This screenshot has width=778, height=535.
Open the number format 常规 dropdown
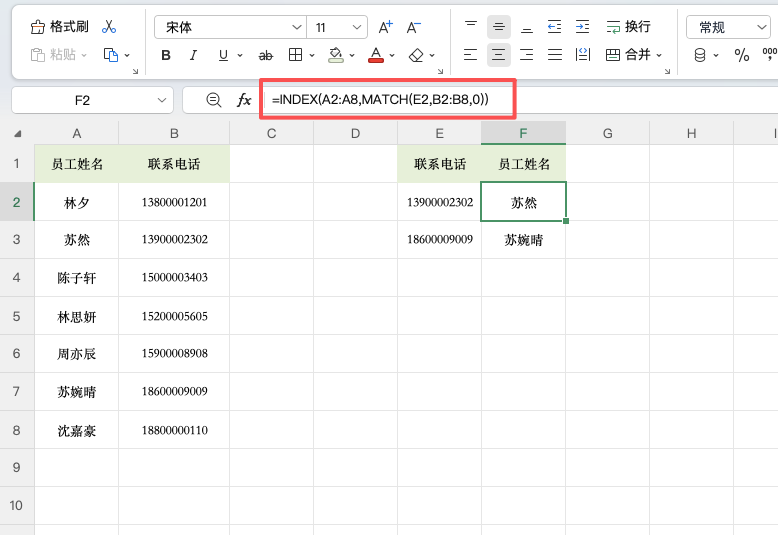(x=763, y=27)
